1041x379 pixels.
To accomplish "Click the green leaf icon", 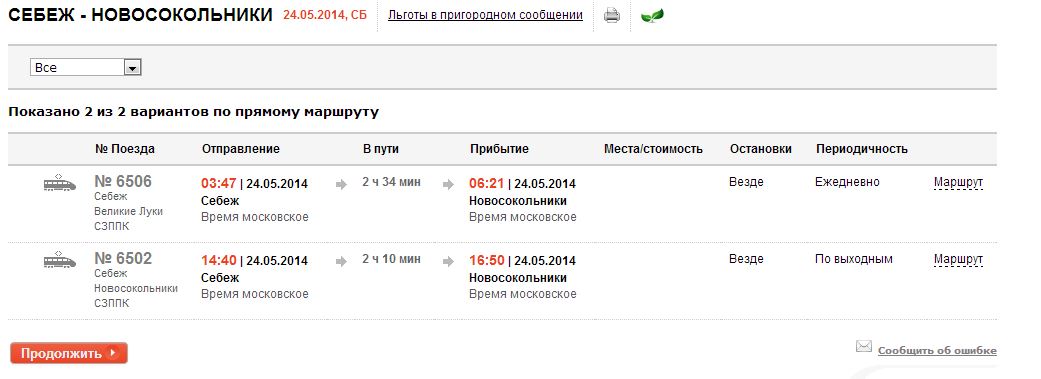I will point(652,15).
